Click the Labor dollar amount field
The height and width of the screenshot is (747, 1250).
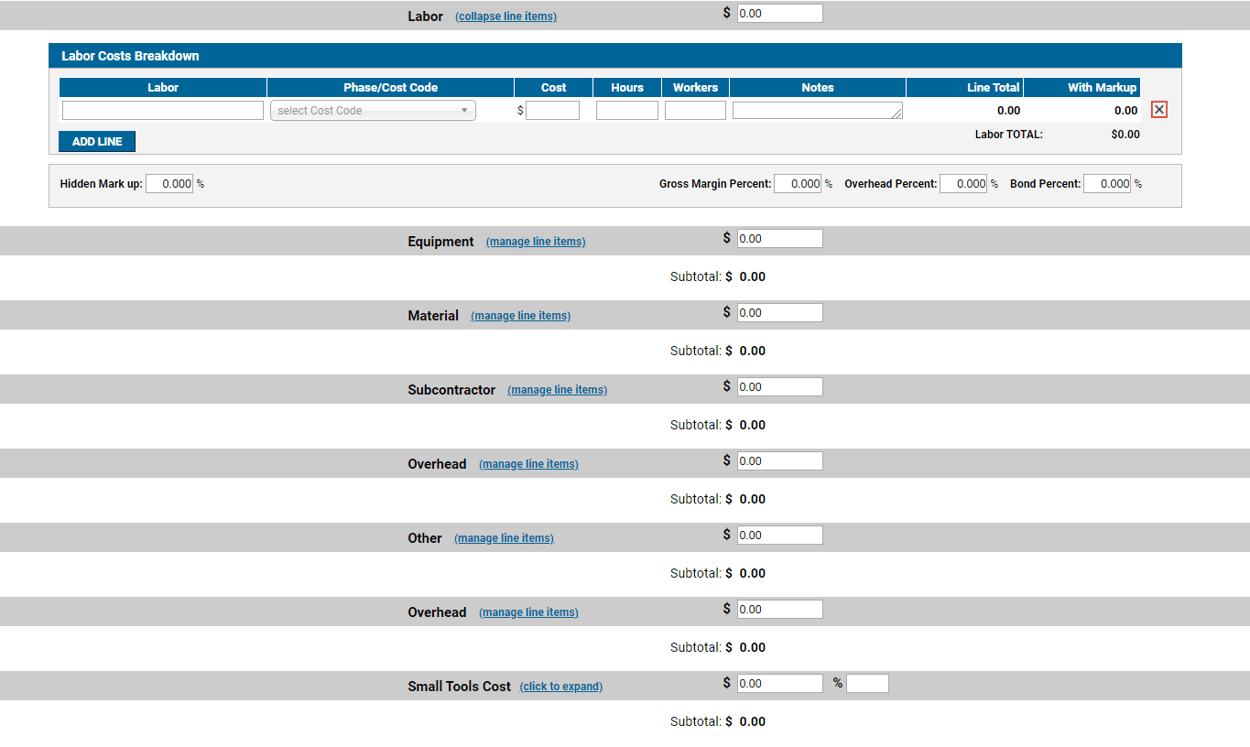pos(780,14)
